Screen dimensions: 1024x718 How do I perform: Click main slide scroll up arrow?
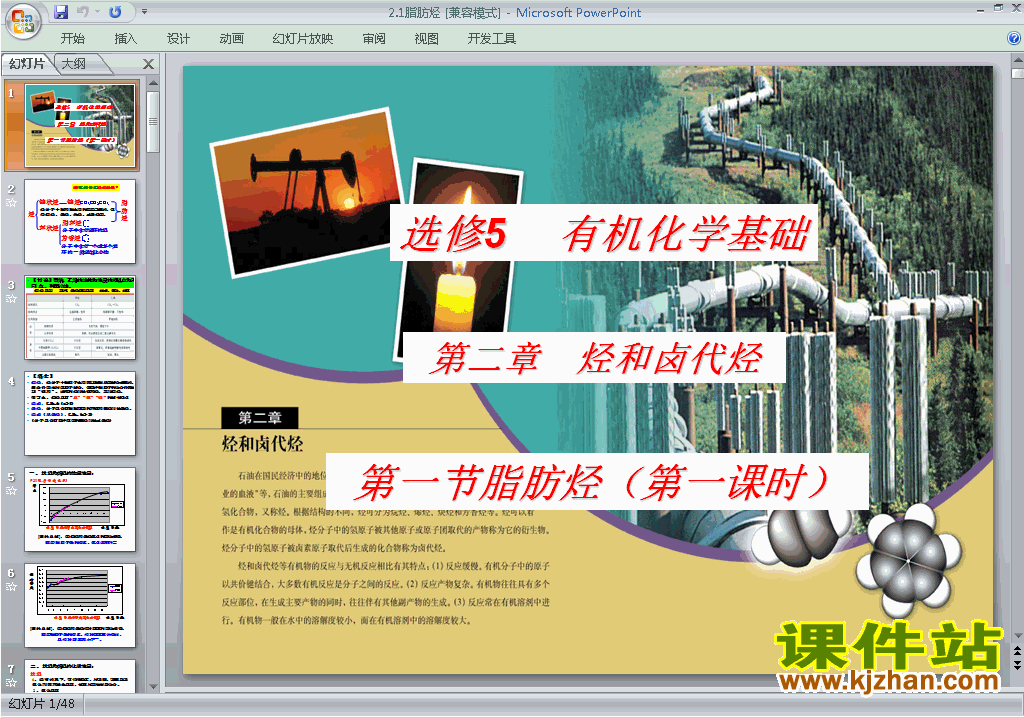(x=1017, y=59)
